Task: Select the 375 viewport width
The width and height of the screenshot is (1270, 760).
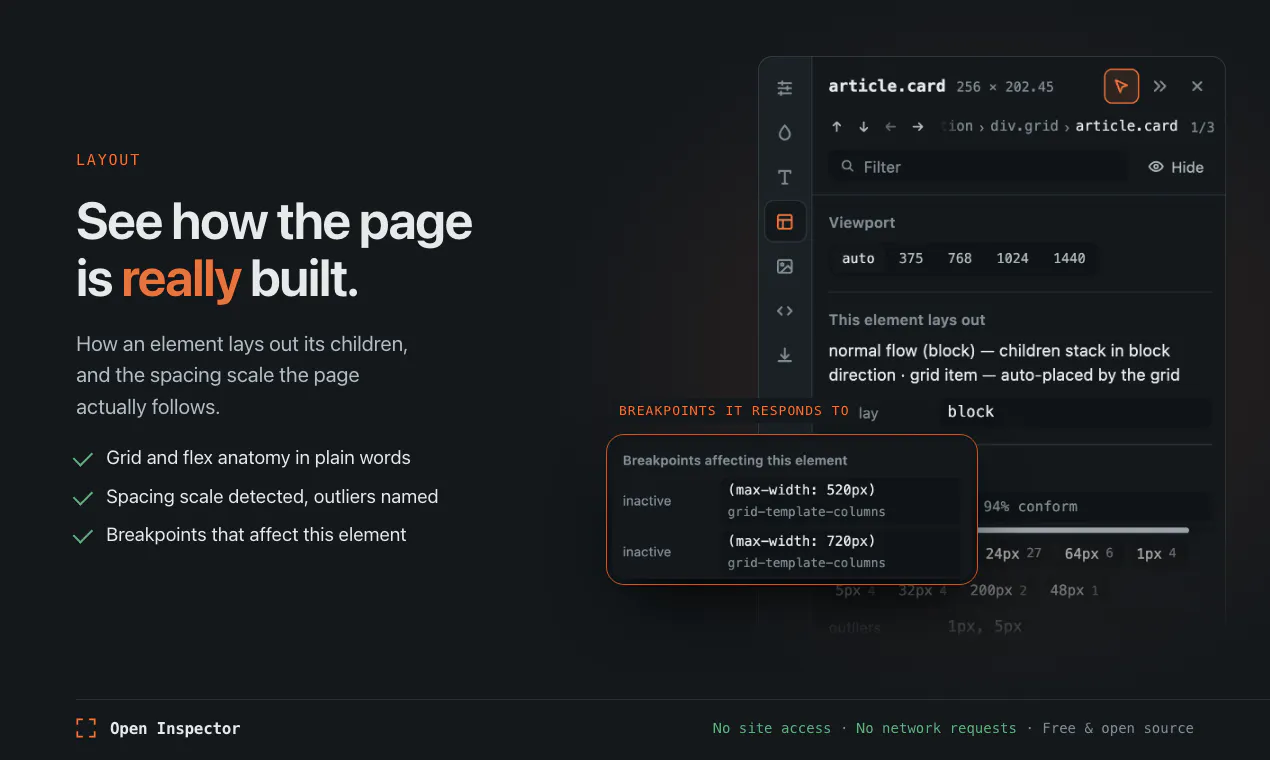Action: (x=911, y=258)
